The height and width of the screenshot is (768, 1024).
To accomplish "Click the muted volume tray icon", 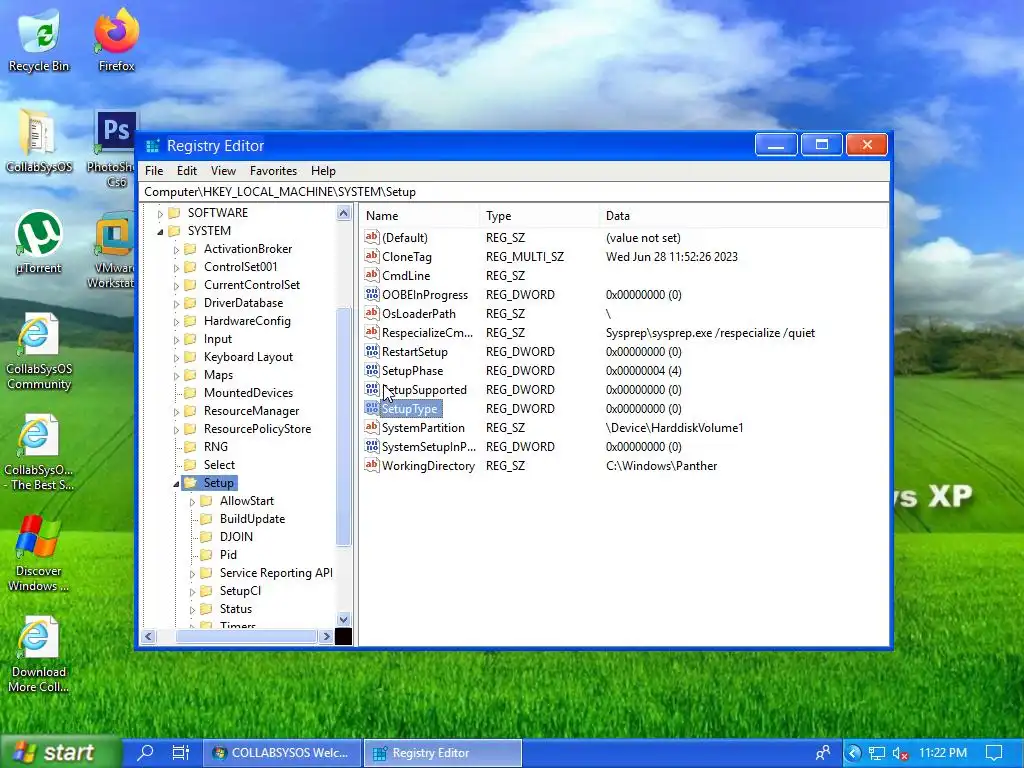I will [900, 754].
